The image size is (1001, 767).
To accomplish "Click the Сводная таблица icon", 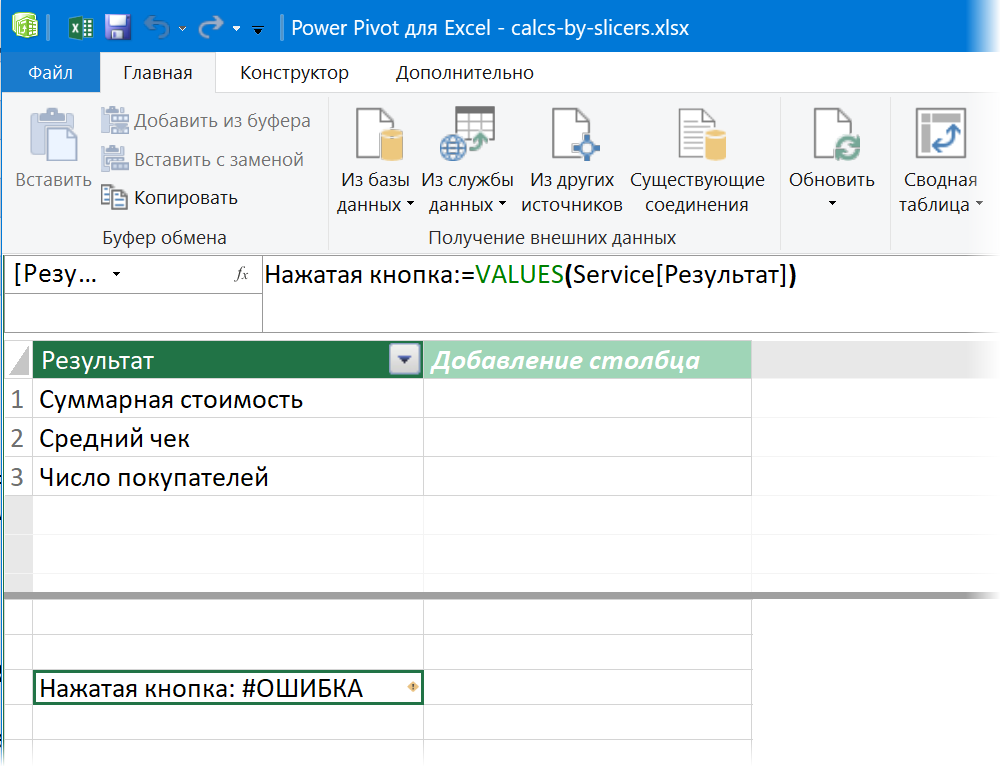I will (x=941, y=133).
